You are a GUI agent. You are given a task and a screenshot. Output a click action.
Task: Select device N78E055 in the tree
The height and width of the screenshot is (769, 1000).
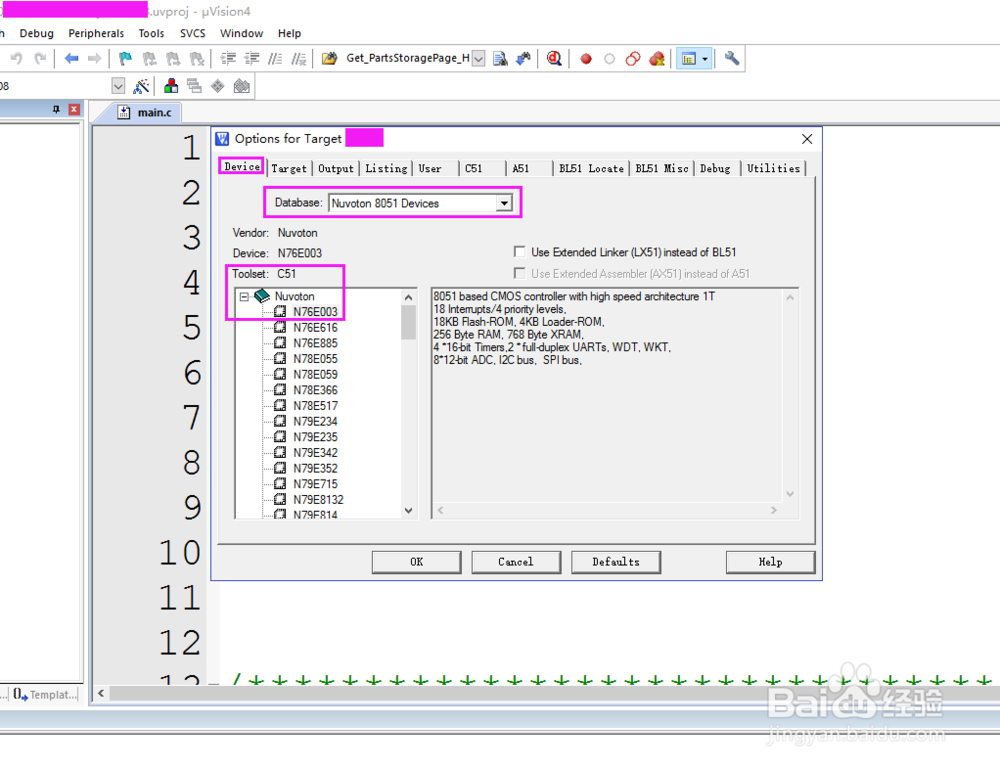pyautogui.click(x=315, y=359)
